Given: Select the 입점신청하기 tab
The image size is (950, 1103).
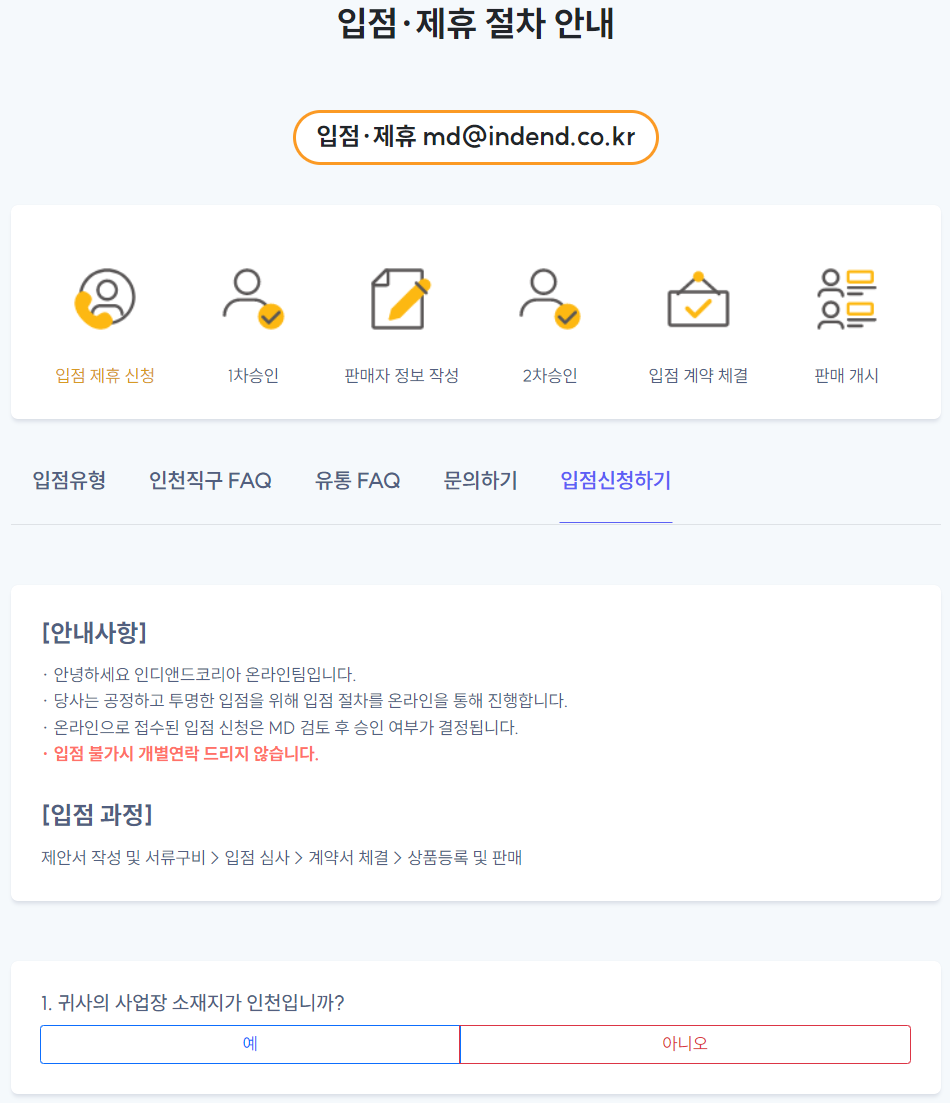Looking at the screenshot, I should point(616,480).
